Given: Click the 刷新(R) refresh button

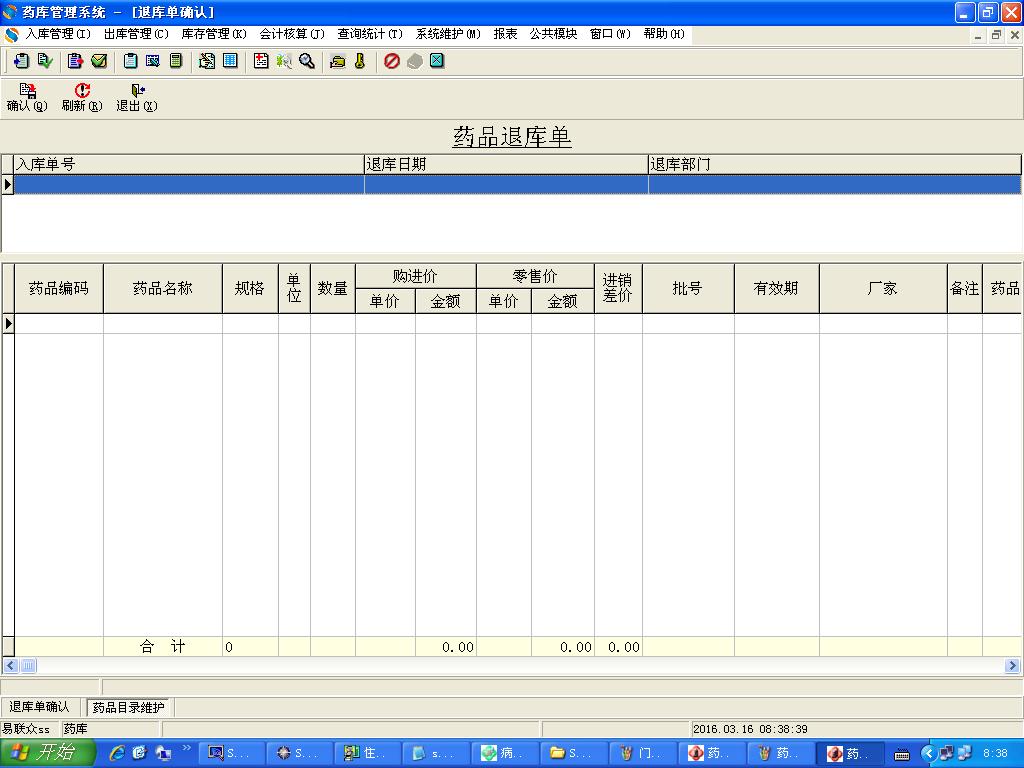Looking at the screenshot, I should coord(82,97).
